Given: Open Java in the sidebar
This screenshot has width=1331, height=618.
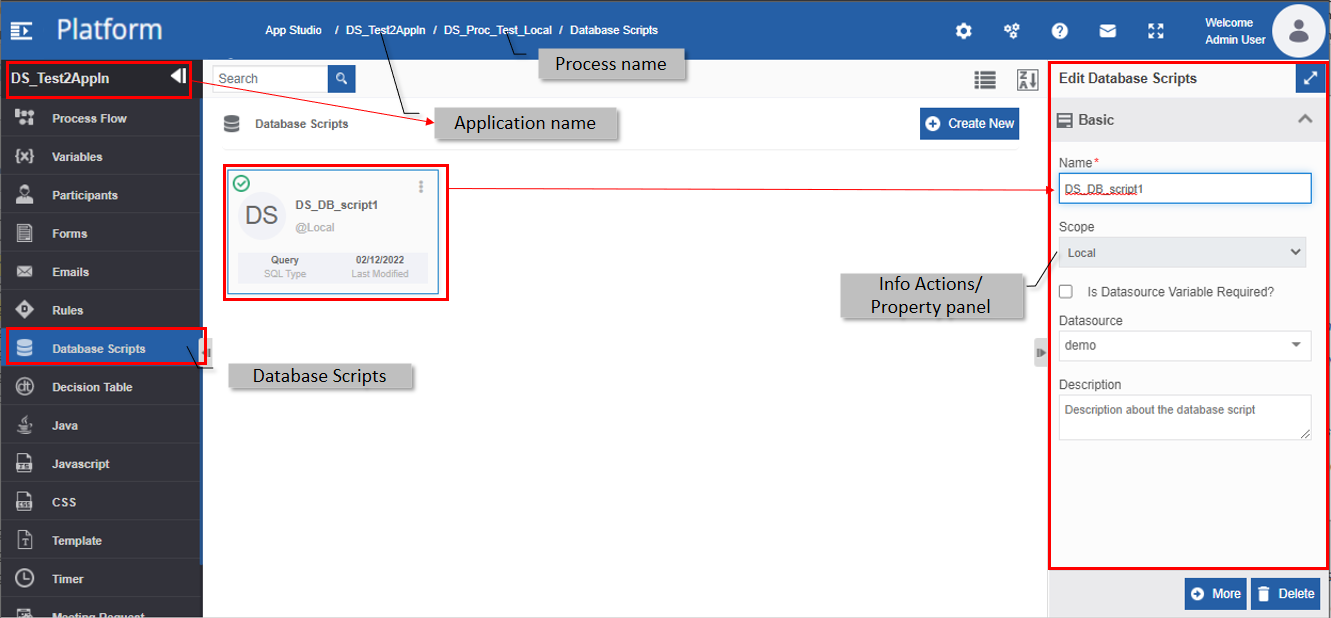Looking at the screenshot, I should pyautogui.click(x=101, y=425).
